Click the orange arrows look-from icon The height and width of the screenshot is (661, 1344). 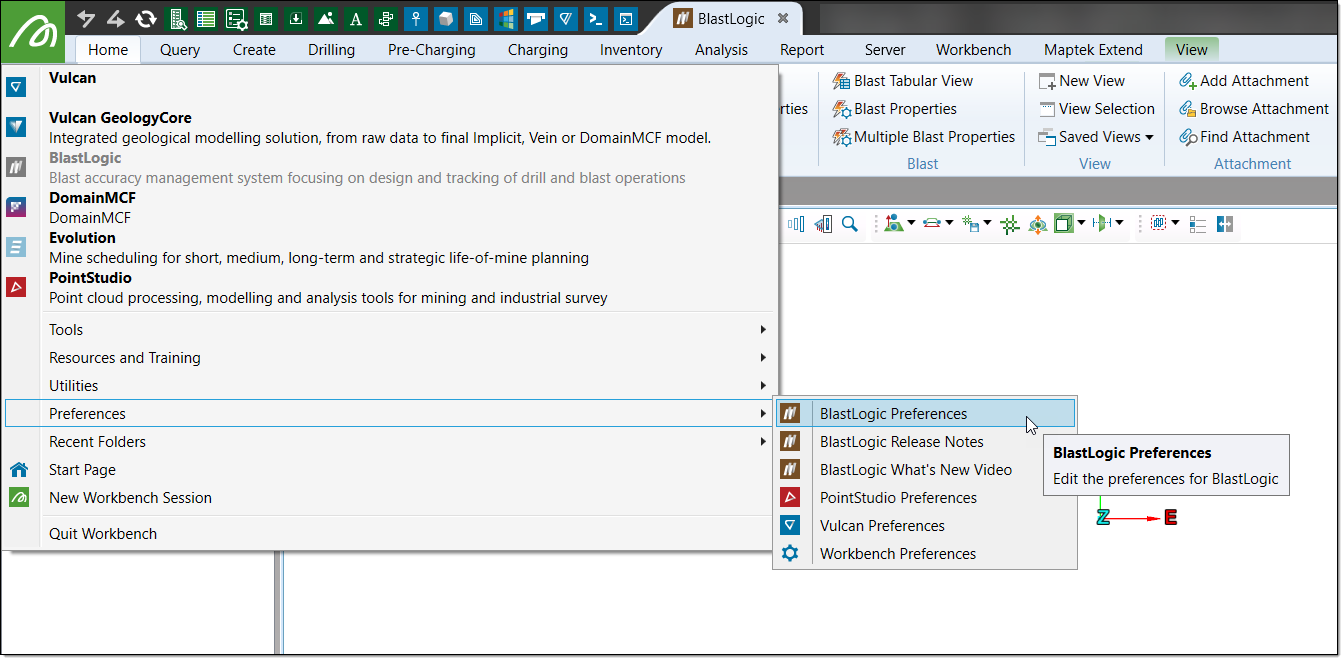(x=1037, y=224)
